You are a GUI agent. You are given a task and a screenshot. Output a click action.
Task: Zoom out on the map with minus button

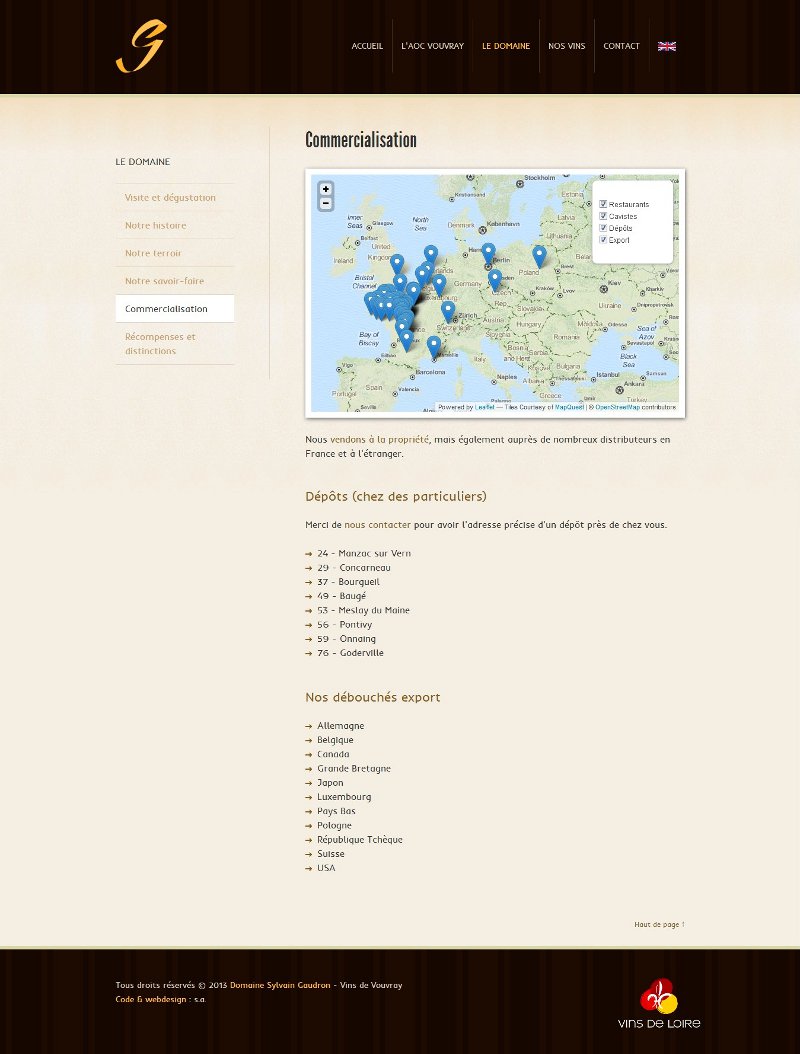(326, 204)
